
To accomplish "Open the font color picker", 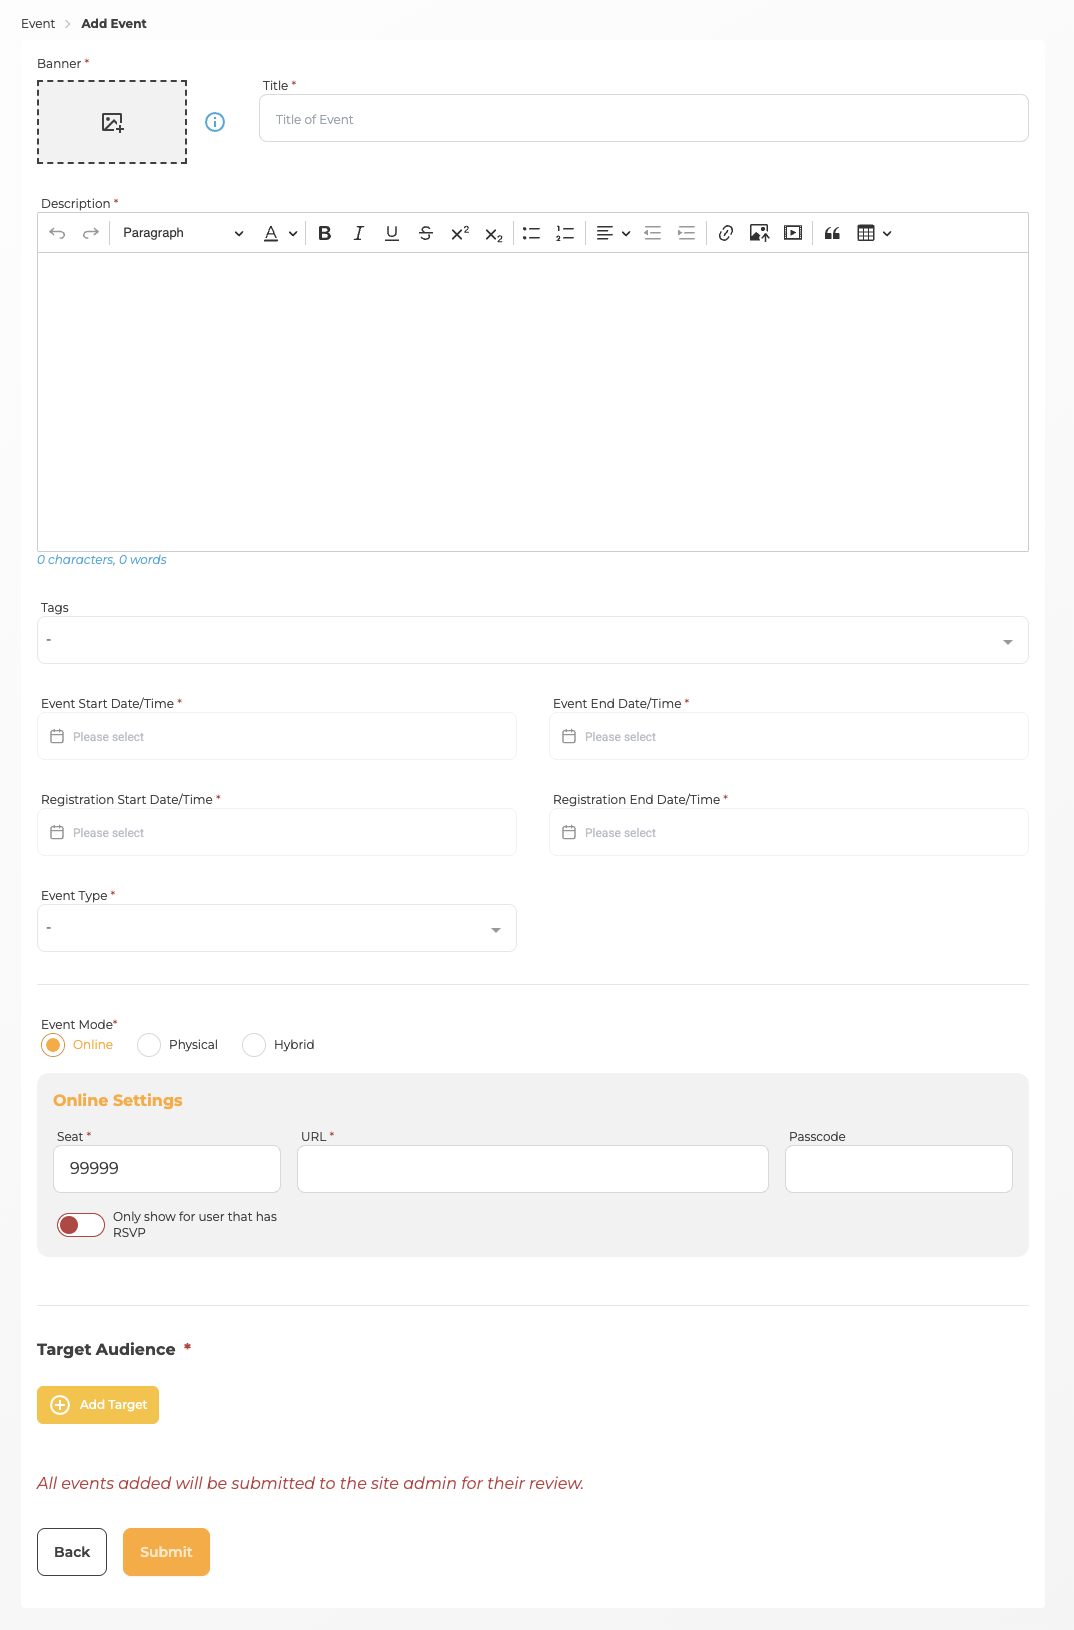I will tap(280, 233).
